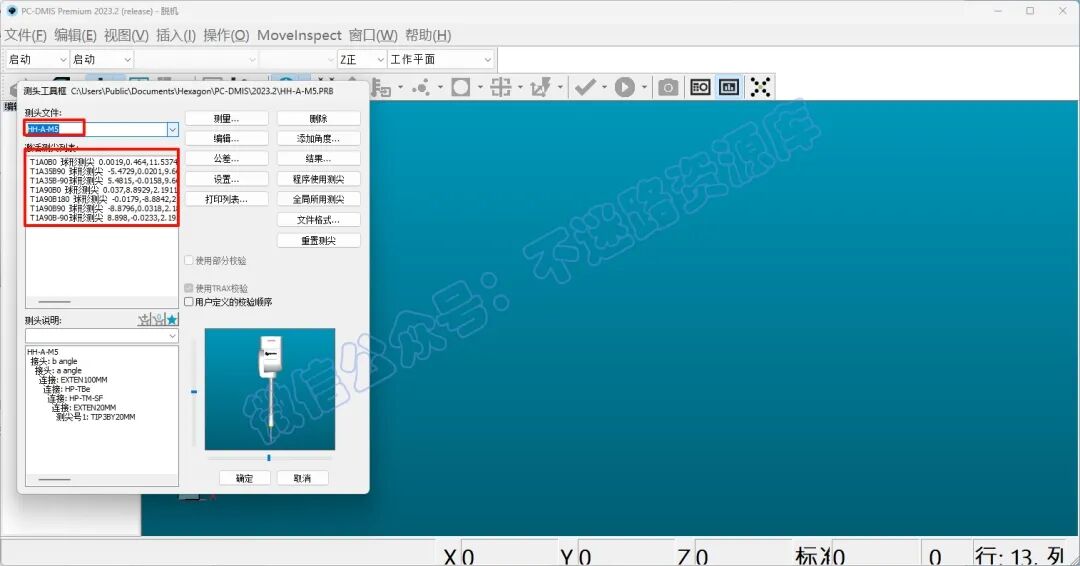Open the arrow beside the play icon
This screenshot has height=566, width=1080.
644,87
